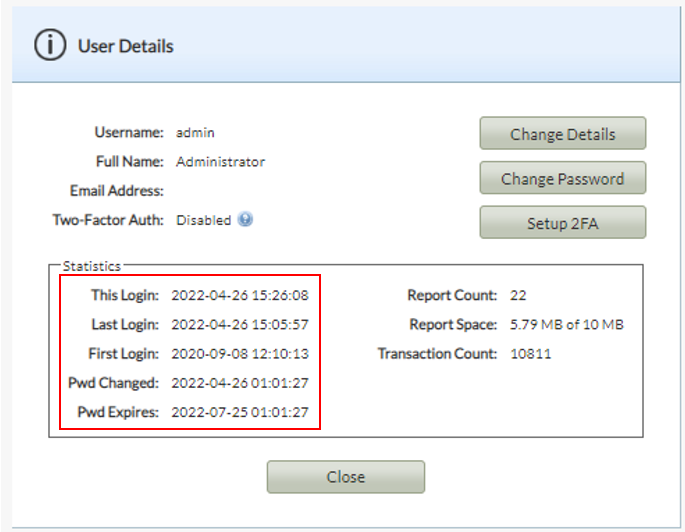The width and height of the screenshot is (685, 532).
Task: Click the Pwd Changed timestamp
Action: [x=240, y=383]
